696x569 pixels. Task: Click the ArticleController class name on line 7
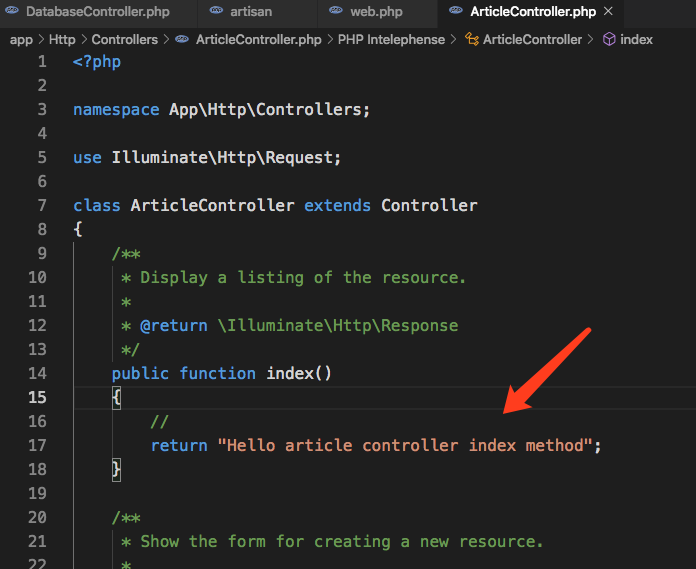click(x=212, y=205)
